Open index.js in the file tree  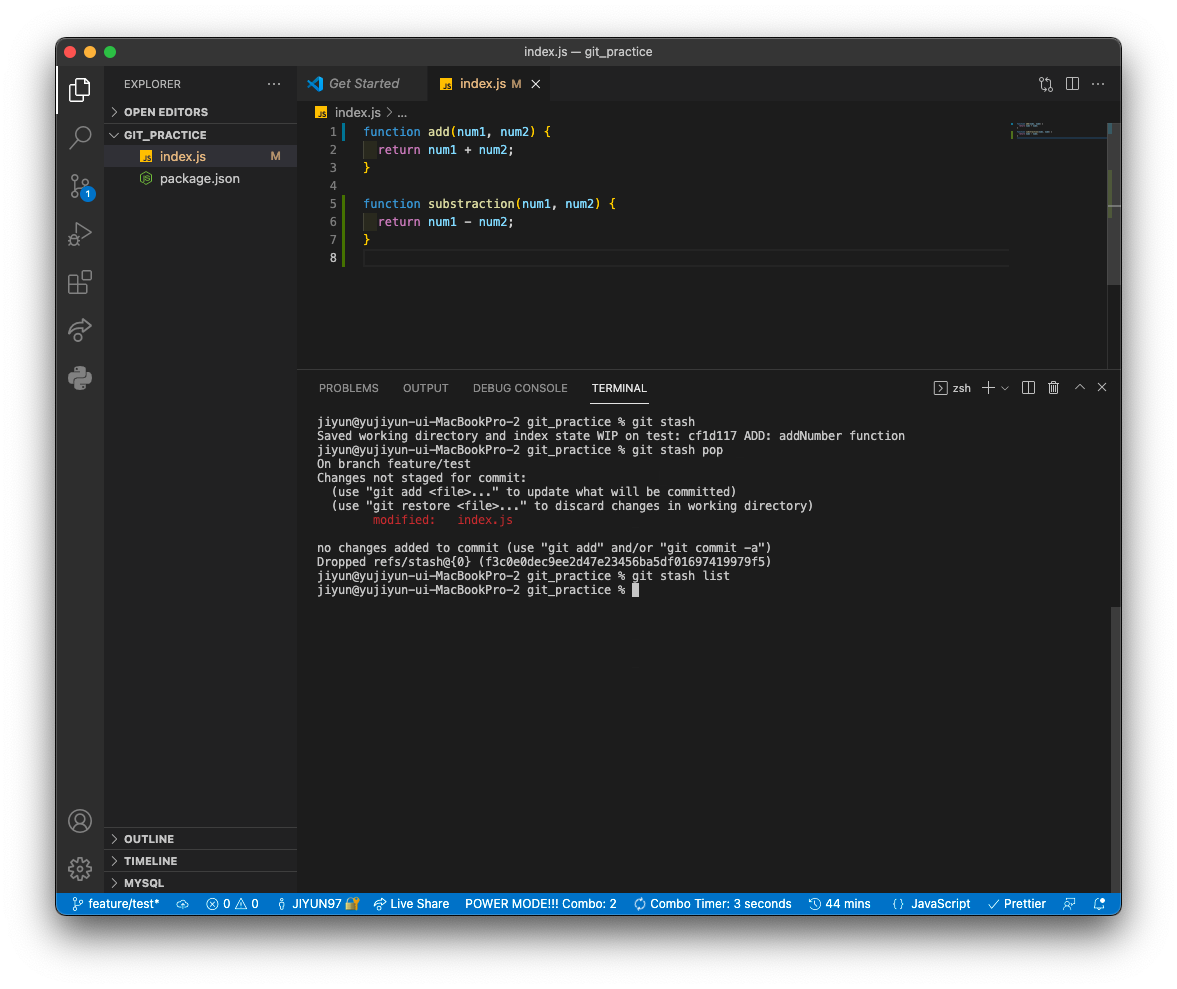coord(200,156)
